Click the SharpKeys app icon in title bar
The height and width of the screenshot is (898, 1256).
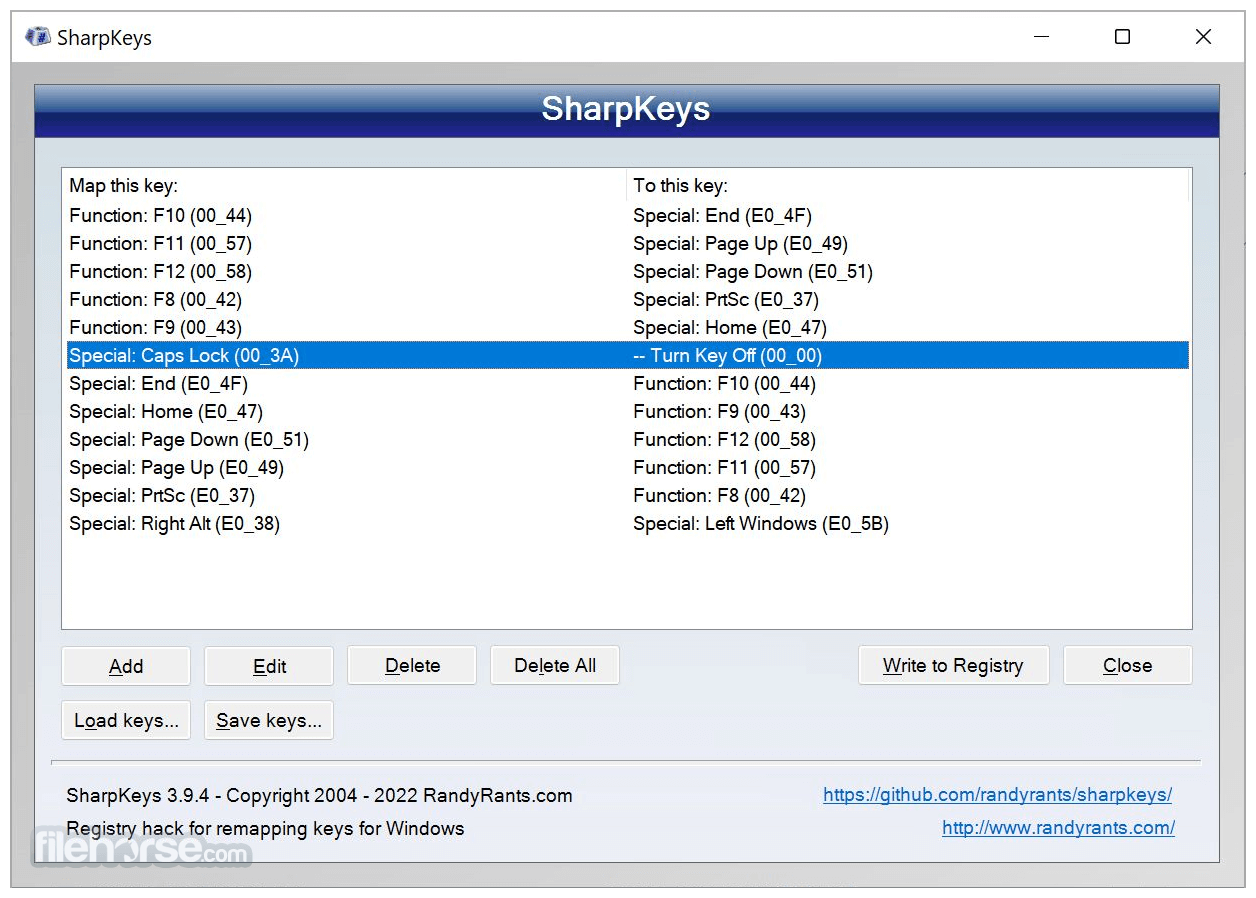coord(37,37)
